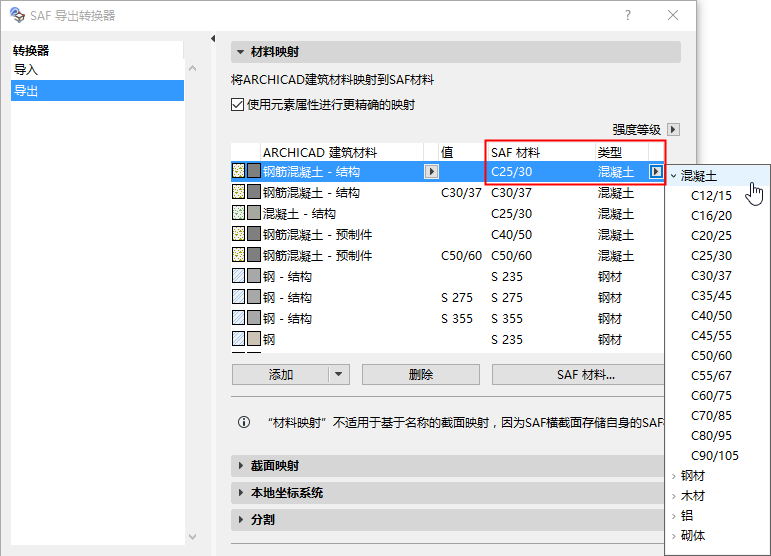Viewport: 771px width, 556px height.
Task: Toggle 使用元素属性进行更精确的映射 checkbox
Action: (237, 105)
